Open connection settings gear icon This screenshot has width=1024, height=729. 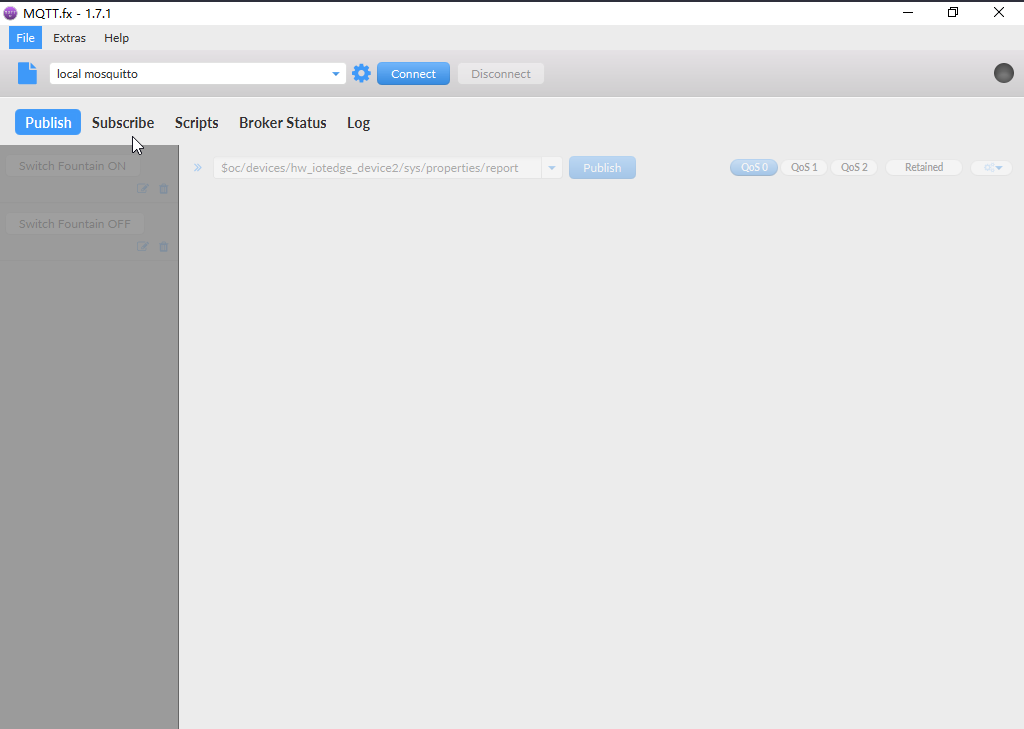[x=361, y=73]
